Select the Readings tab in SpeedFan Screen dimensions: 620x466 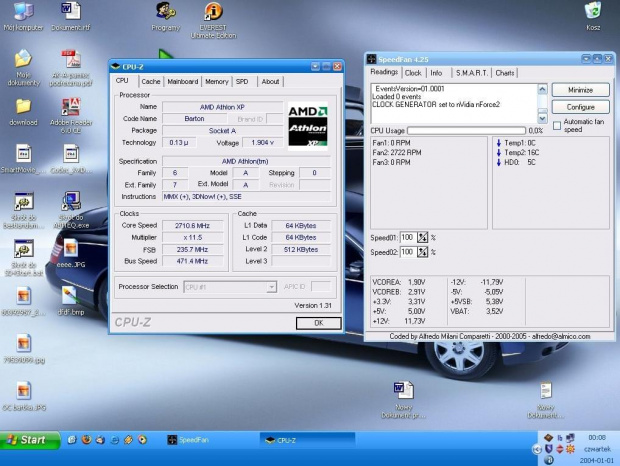click(x=384, y=72)
